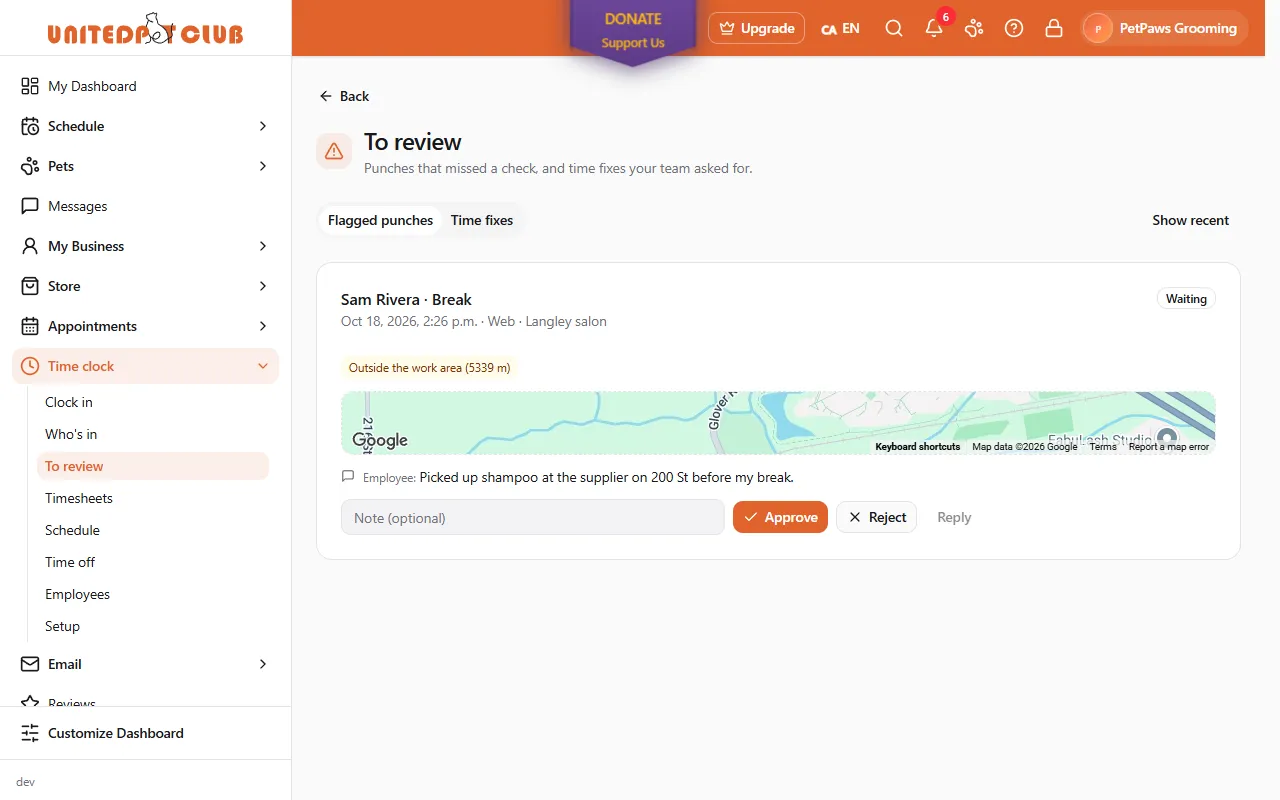This screenshot has width=1280, height=800.
Task: Expand the My Business menu chevron
Action: [263, 246]
